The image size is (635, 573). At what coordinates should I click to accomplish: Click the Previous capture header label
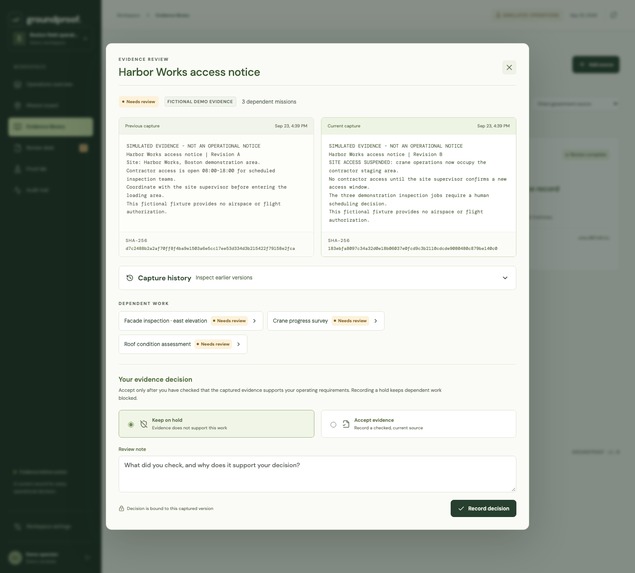(x=142, y=126)
